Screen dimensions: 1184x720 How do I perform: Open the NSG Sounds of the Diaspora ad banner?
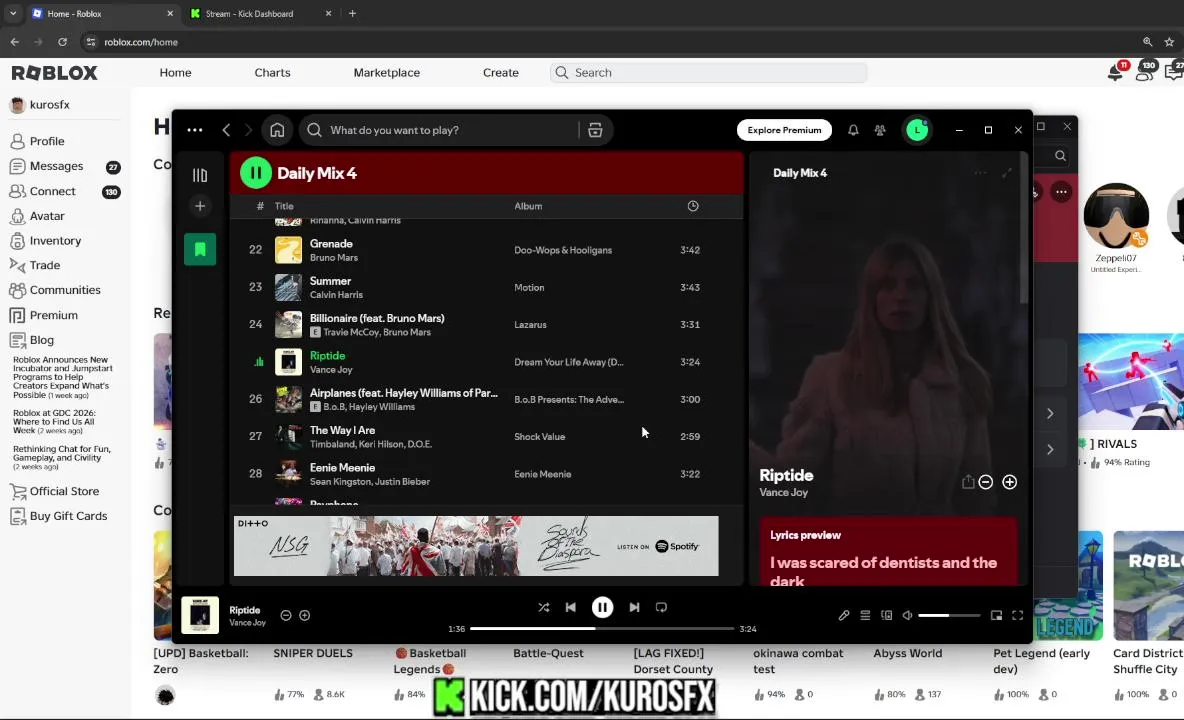(x=476, y=546)
